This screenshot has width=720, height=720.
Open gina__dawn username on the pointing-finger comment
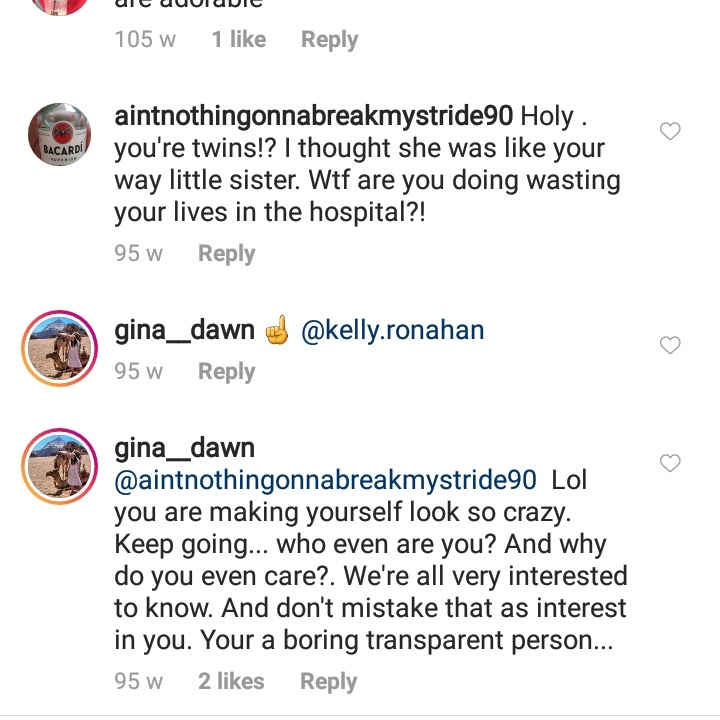pyautogui.click(x=184, y=330)
